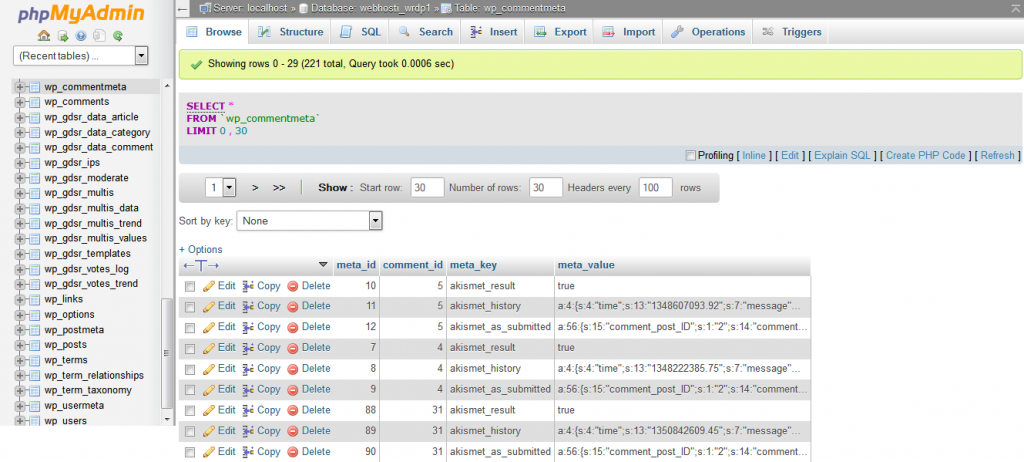
Task: Click the log out icon beside Home
Action: [64, 35]
